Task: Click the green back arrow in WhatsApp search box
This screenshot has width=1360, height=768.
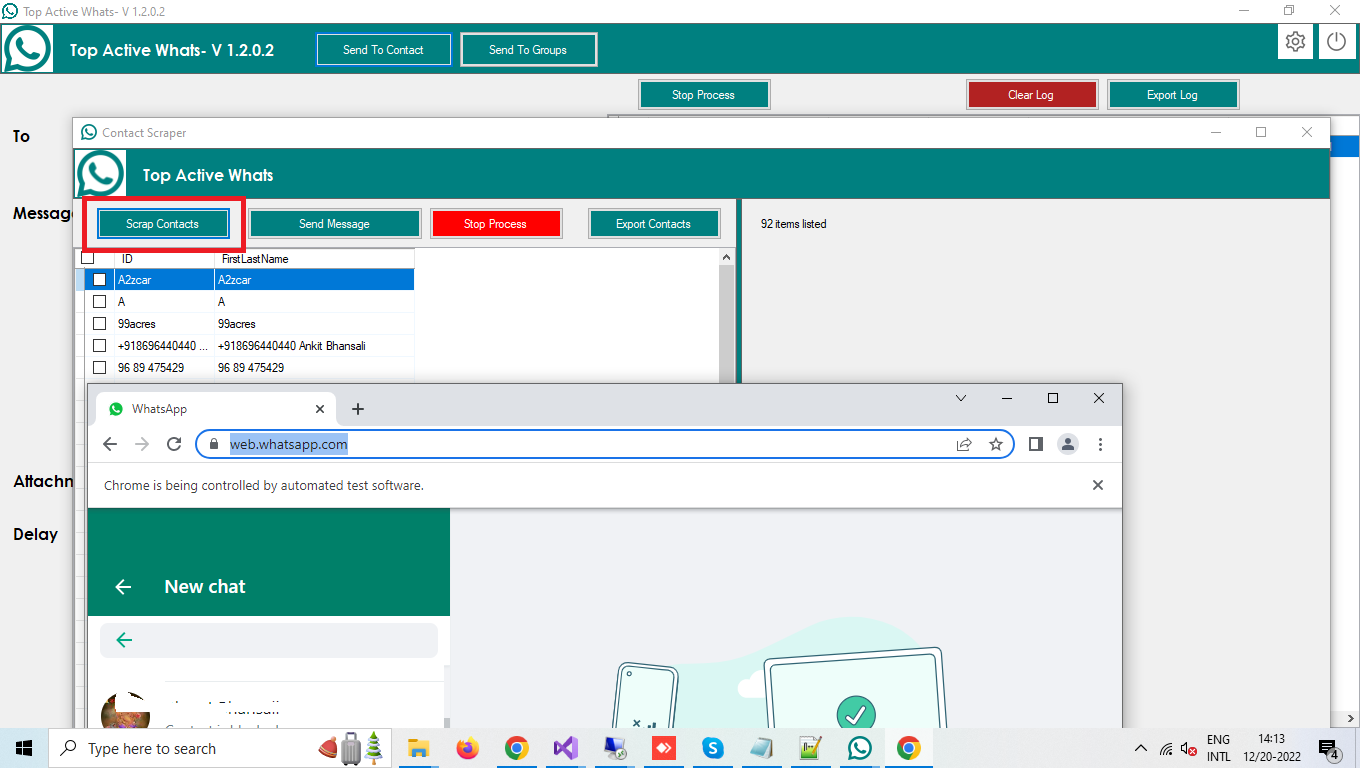Action: point(124,640)
